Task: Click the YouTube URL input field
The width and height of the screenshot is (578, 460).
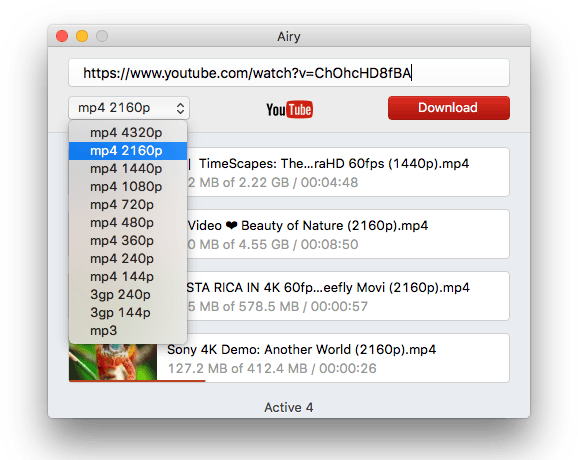Action: (x=289, y=73)
